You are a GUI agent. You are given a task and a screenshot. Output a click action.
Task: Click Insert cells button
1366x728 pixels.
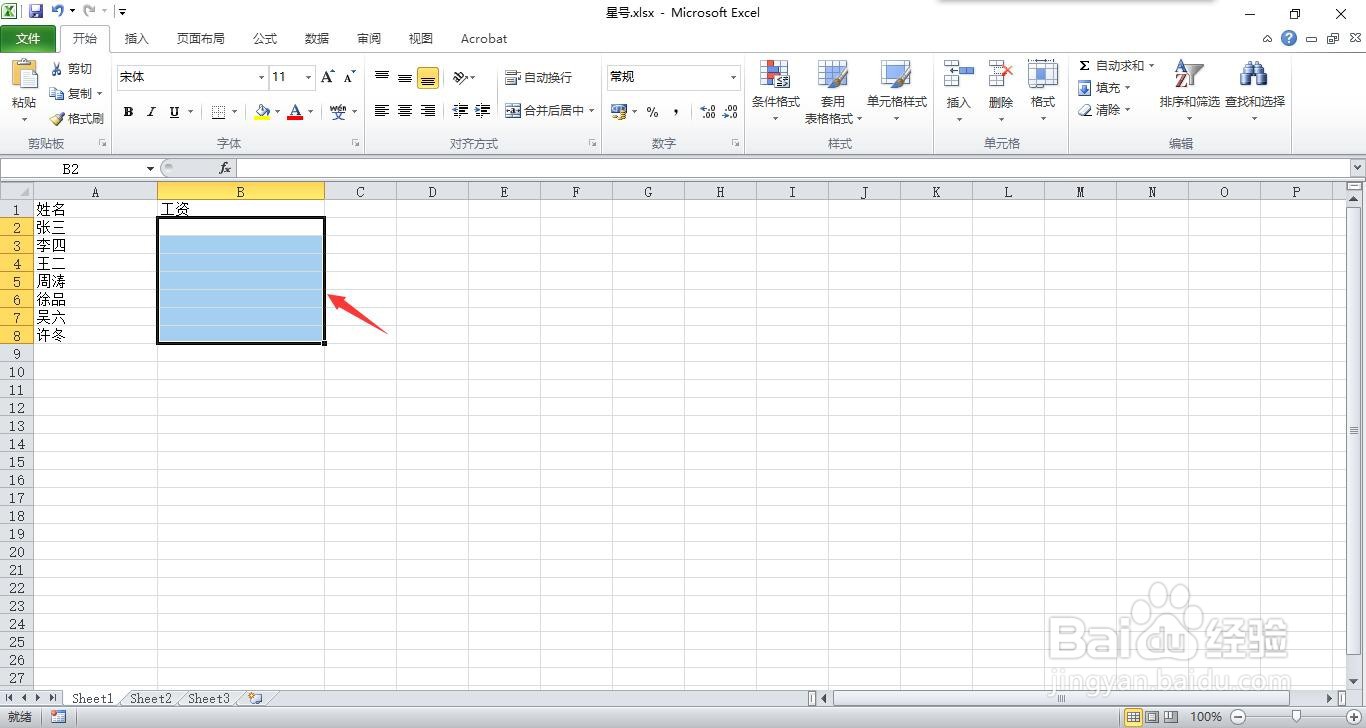pos(958,91)
